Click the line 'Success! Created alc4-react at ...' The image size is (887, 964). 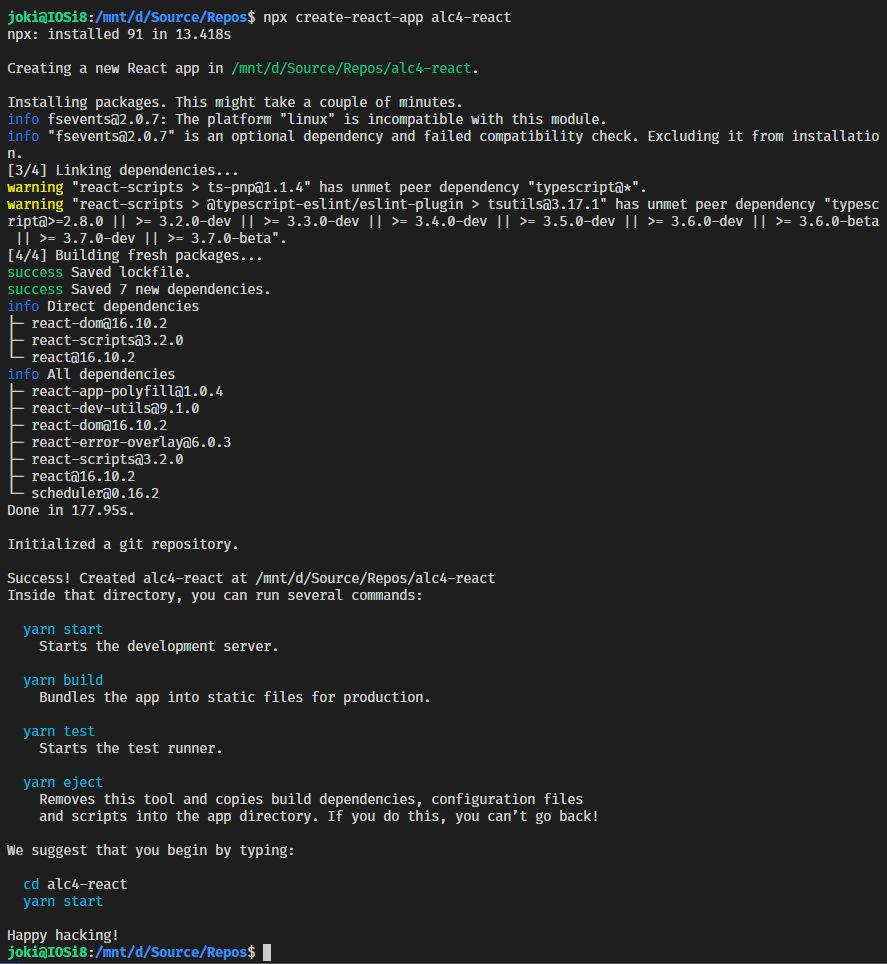251,579
